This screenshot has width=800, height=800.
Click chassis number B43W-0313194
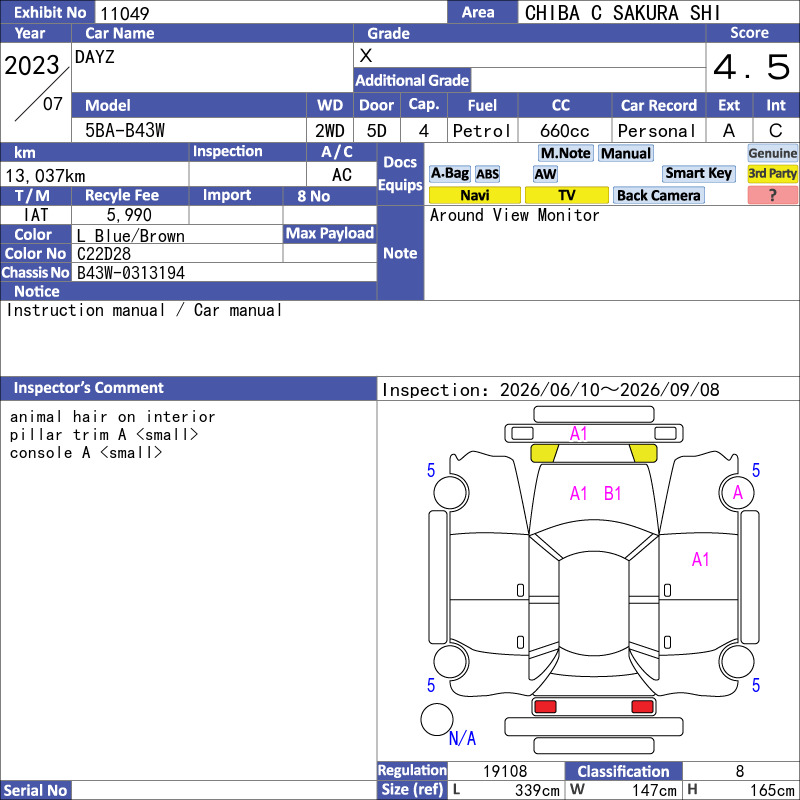coord(131,273)
